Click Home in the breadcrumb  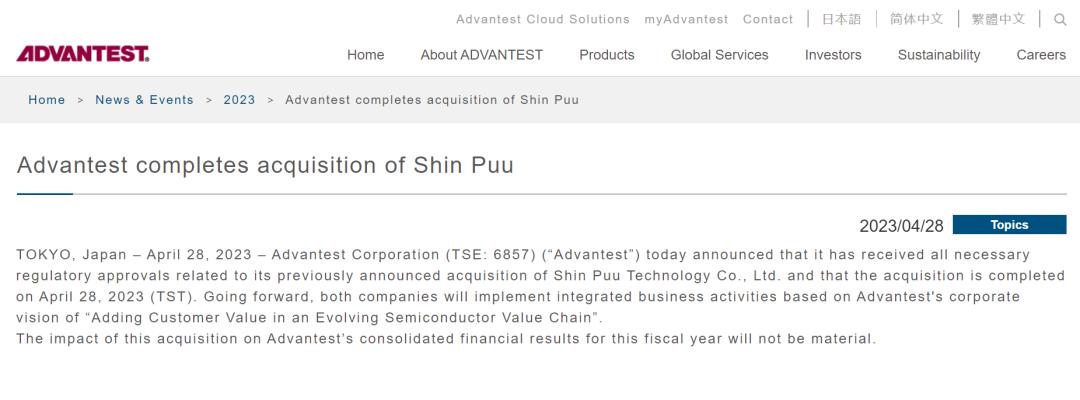(x=47, y=100)
